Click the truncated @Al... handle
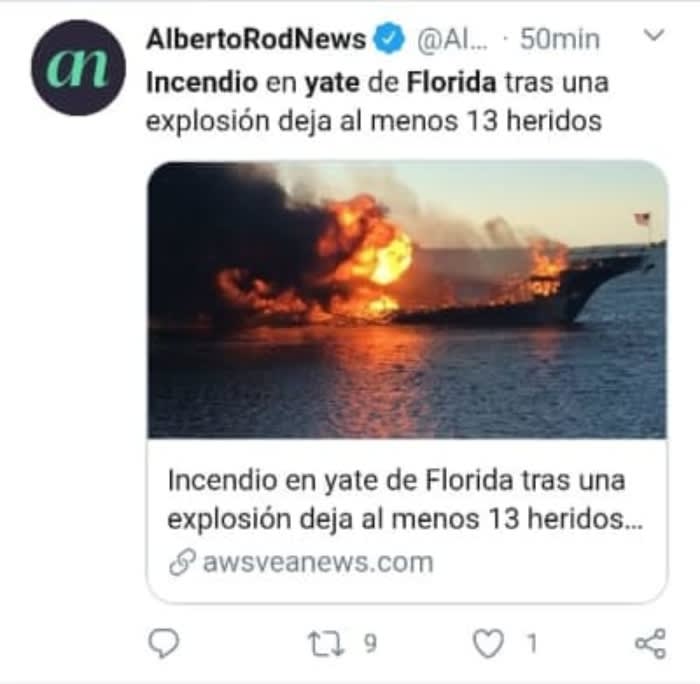The image size is (700, 684). [x=452, y=39]
